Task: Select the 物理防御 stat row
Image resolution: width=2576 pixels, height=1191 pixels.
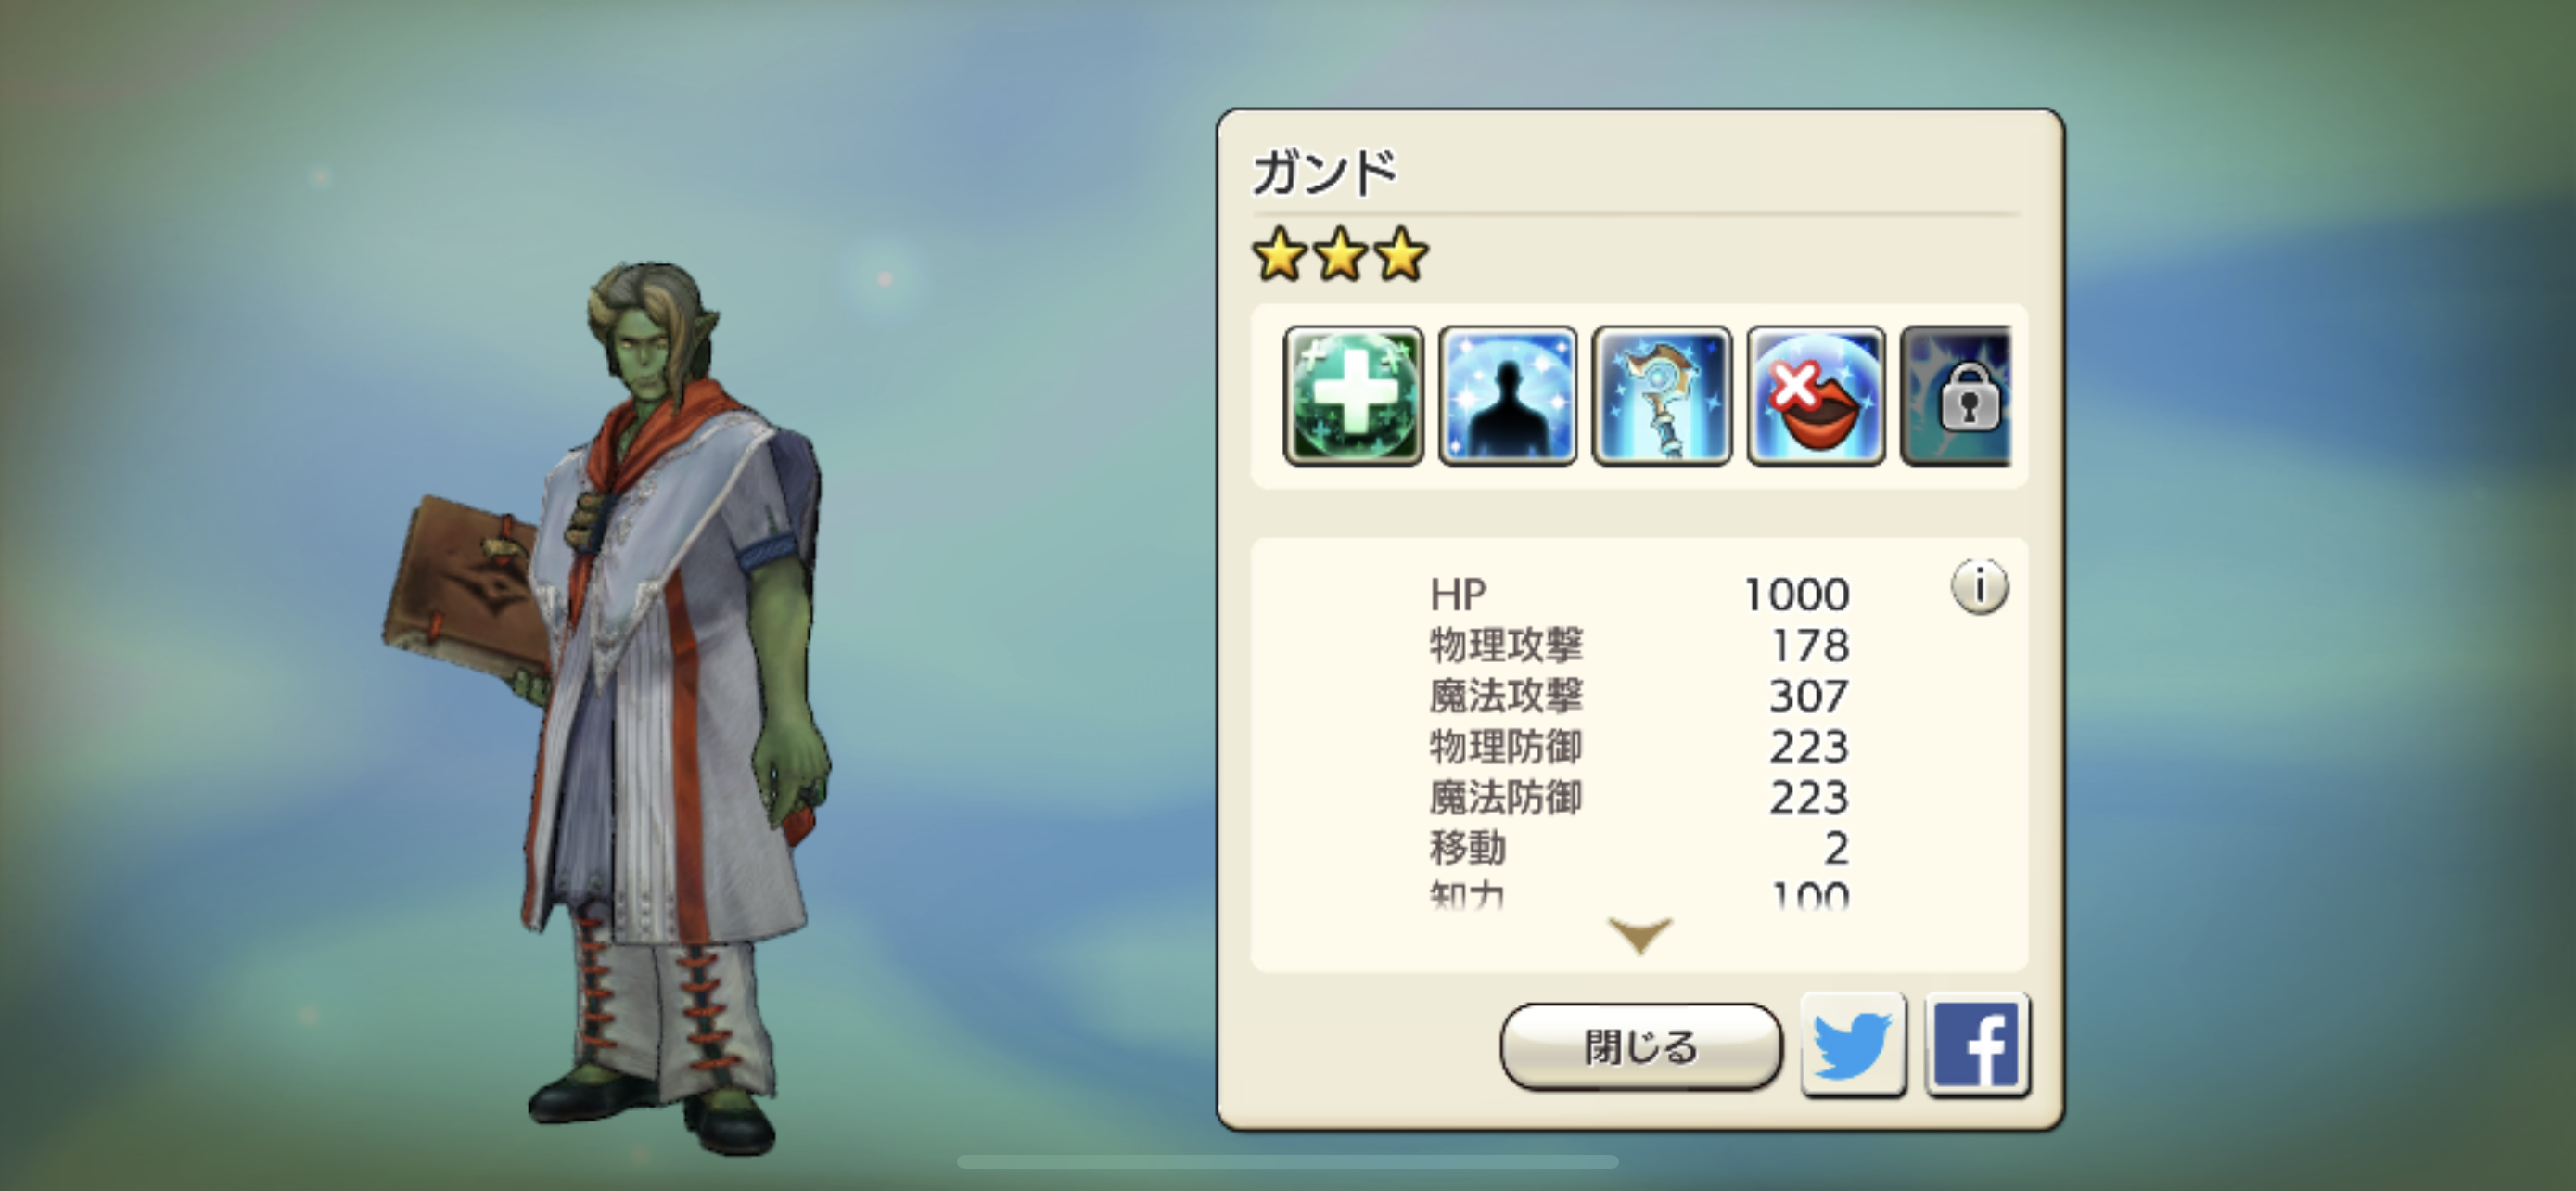Action: 1640,747
